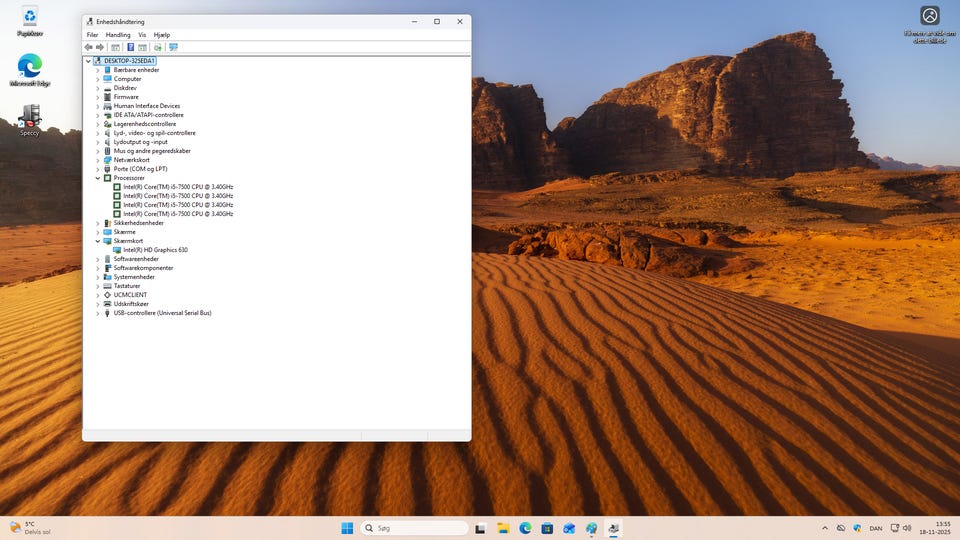Click the blue monitor scan-hardware toolbar icon
Screen dimensions: 960x540
pos(173,47)
